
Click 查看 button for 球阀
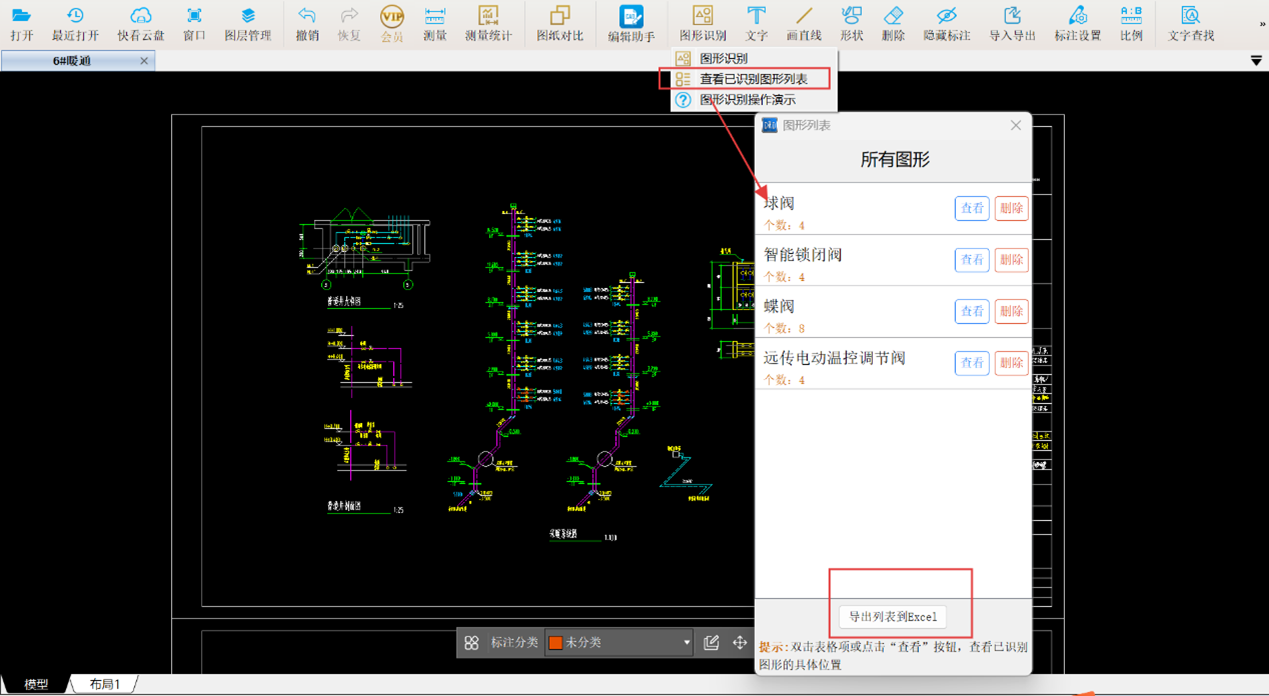pyautogui.click(x=972, y=209)
